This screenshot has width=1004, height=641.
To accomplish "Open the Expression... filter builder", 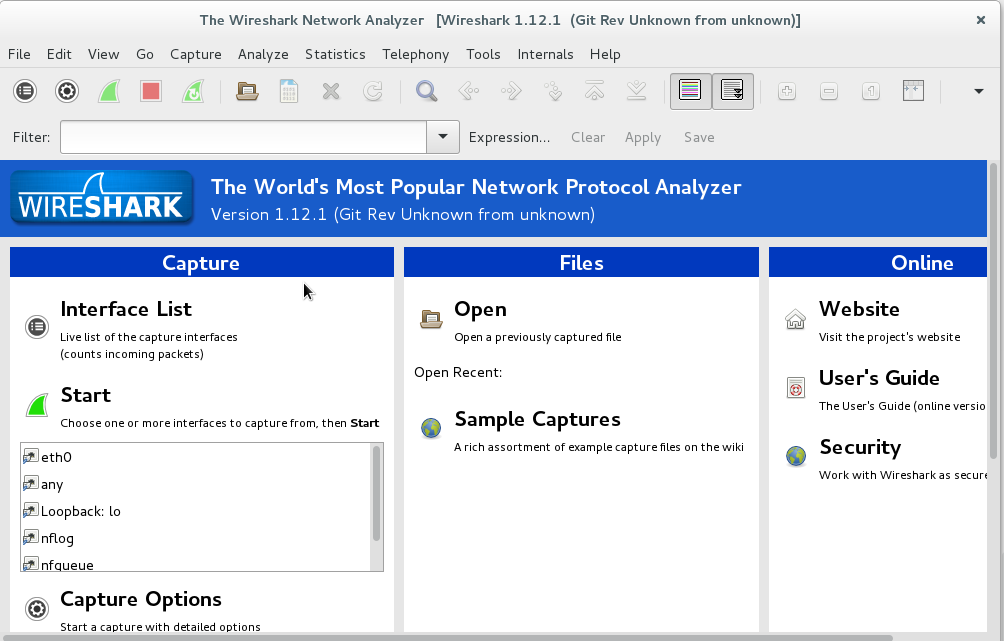I will point(509,137).
